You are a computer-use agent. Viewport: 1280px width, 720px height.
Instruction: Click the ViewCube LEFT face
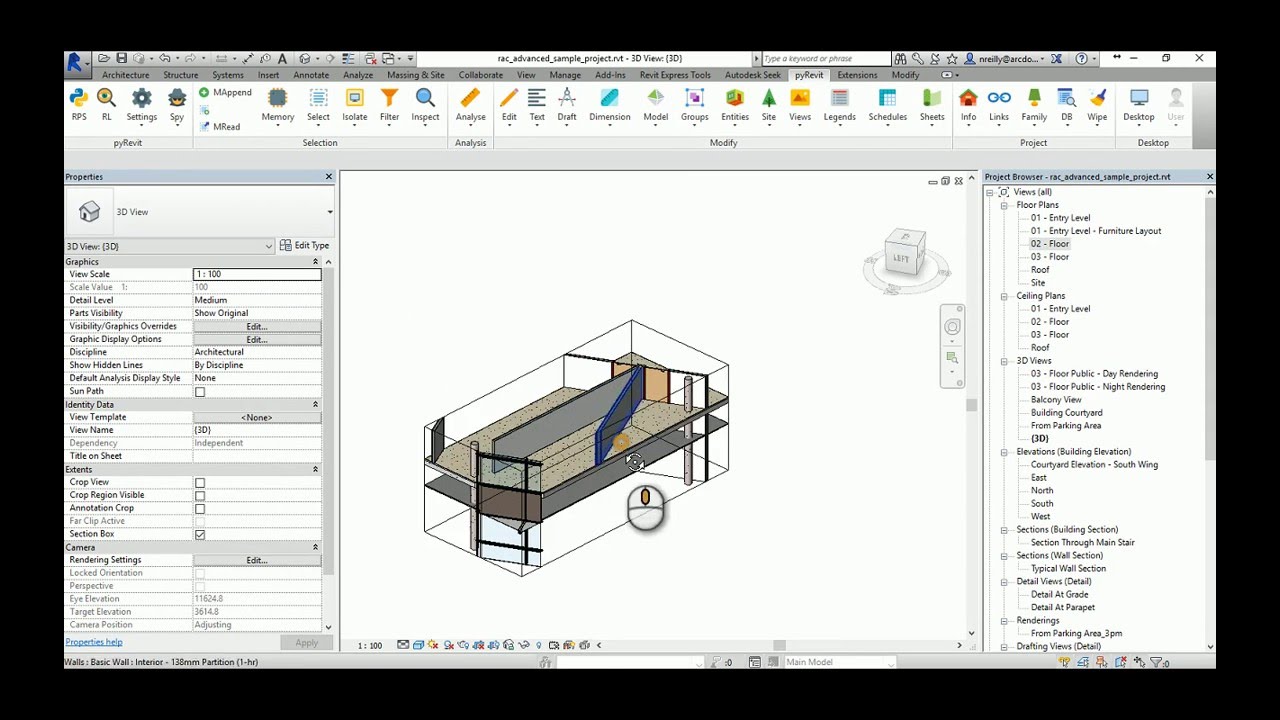click(903, 258)
